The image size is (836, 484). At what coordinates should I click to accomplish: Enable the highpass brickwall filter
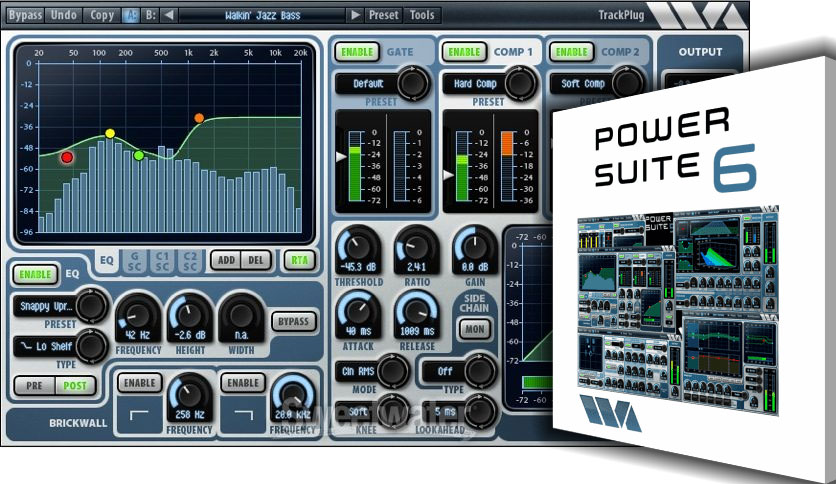[140, 383]
